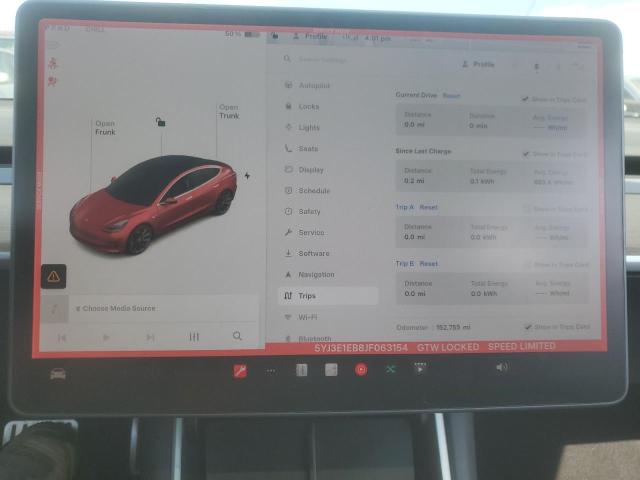Tap Profile button in settings header
This screenshot has width=640, height=480.
pos(478,64)
